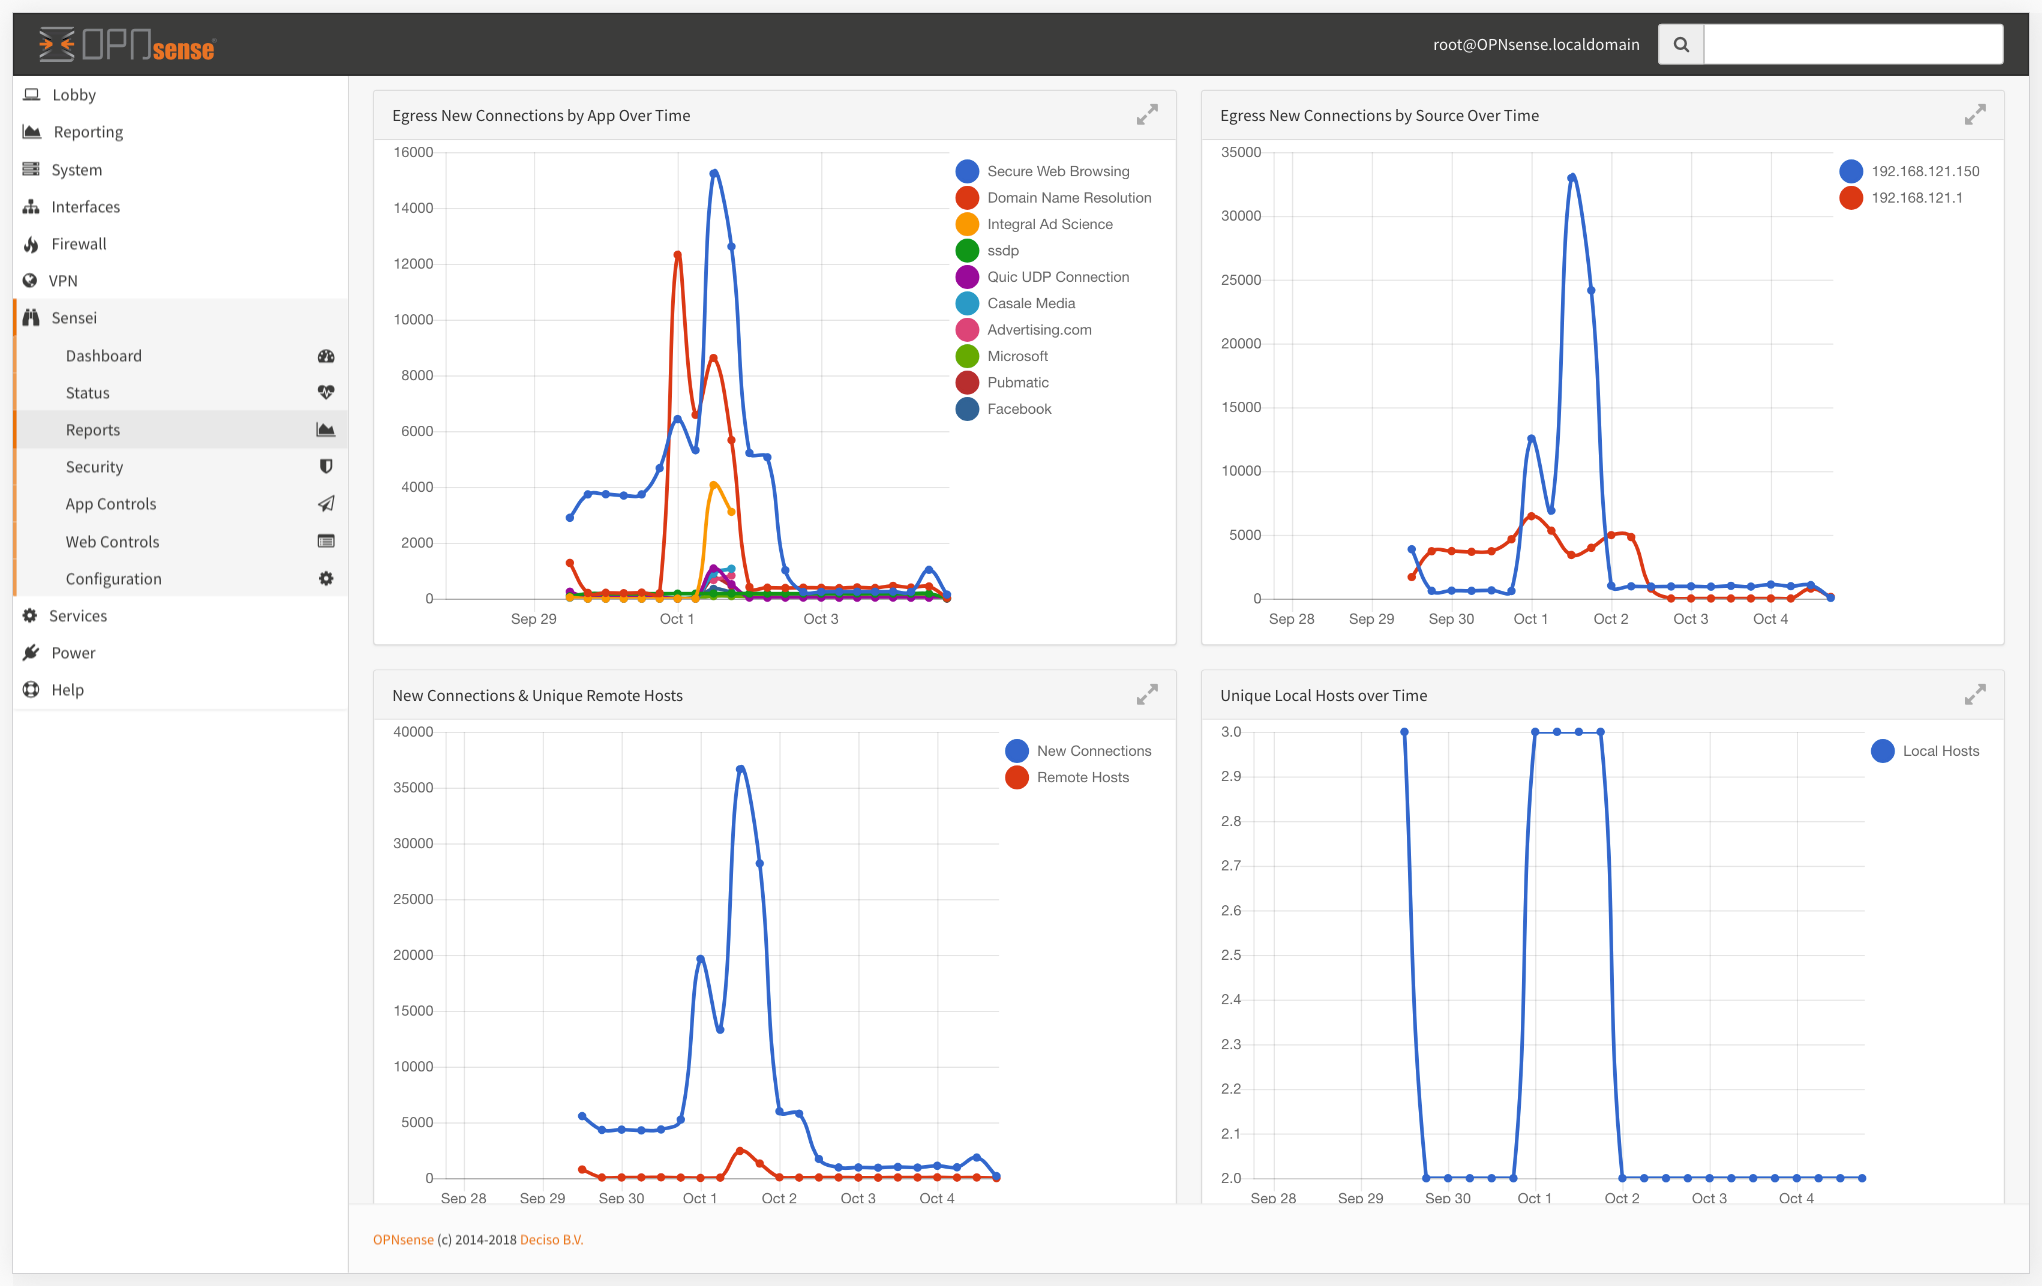Image resolution: width=2042 pixels, height=1286 pixels.
Task: Click the Configuration gear icon
Action: [326, 579]
